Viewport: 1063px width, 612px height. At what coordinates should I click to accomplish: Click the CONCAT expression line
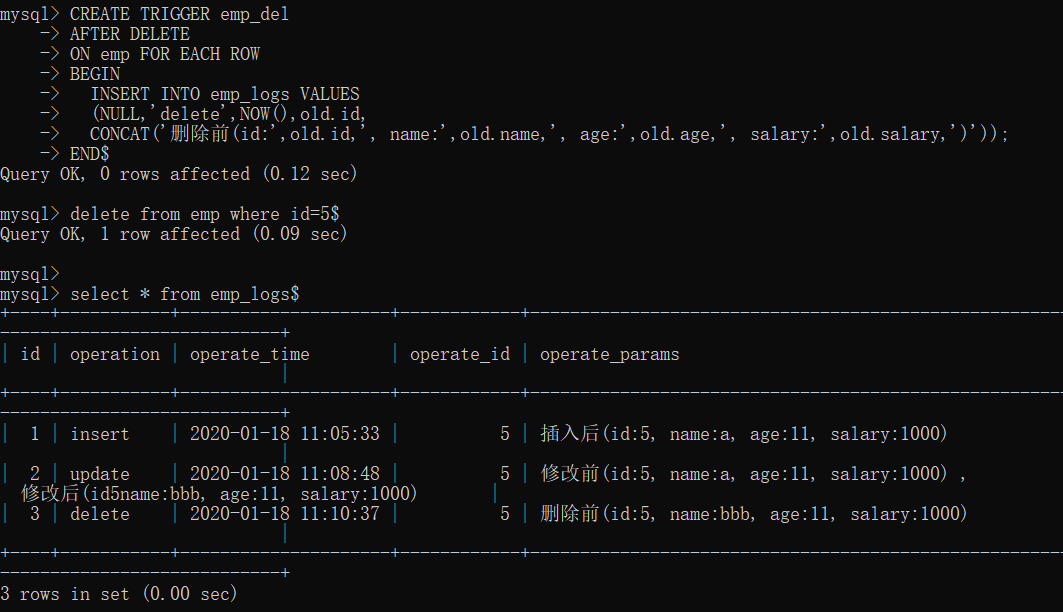coord(549,134)
